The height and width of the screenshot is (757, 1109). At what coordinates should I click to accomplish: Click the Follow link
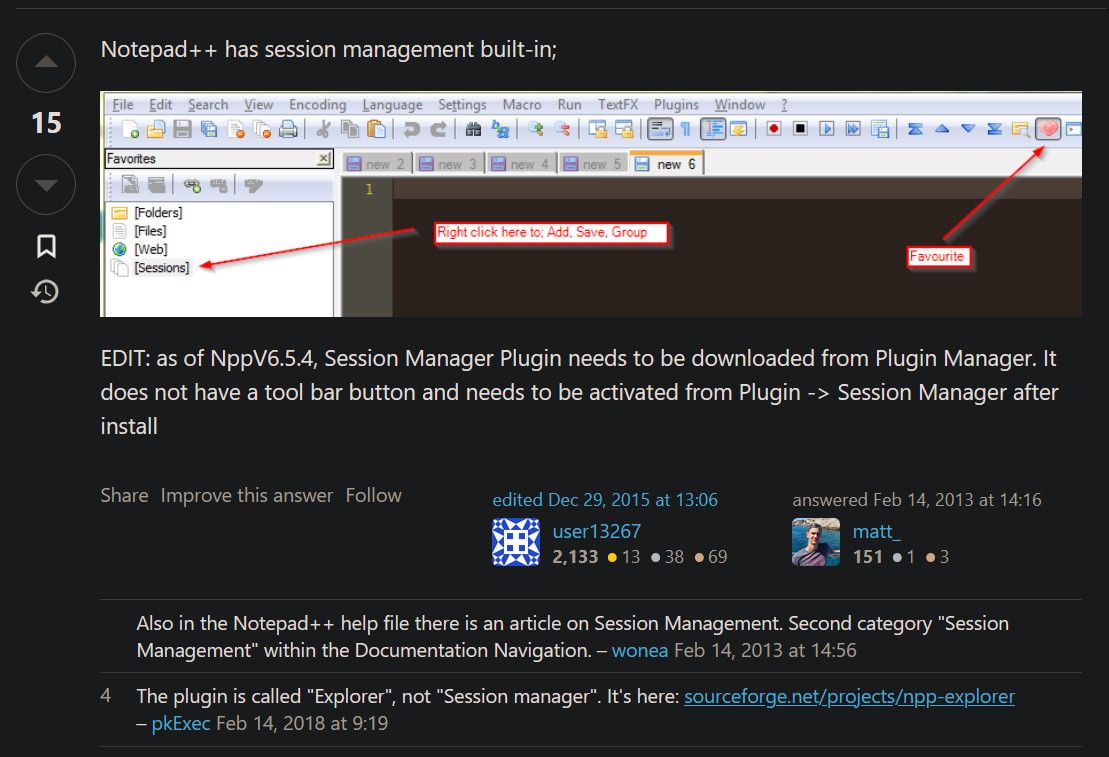[373, 495]
